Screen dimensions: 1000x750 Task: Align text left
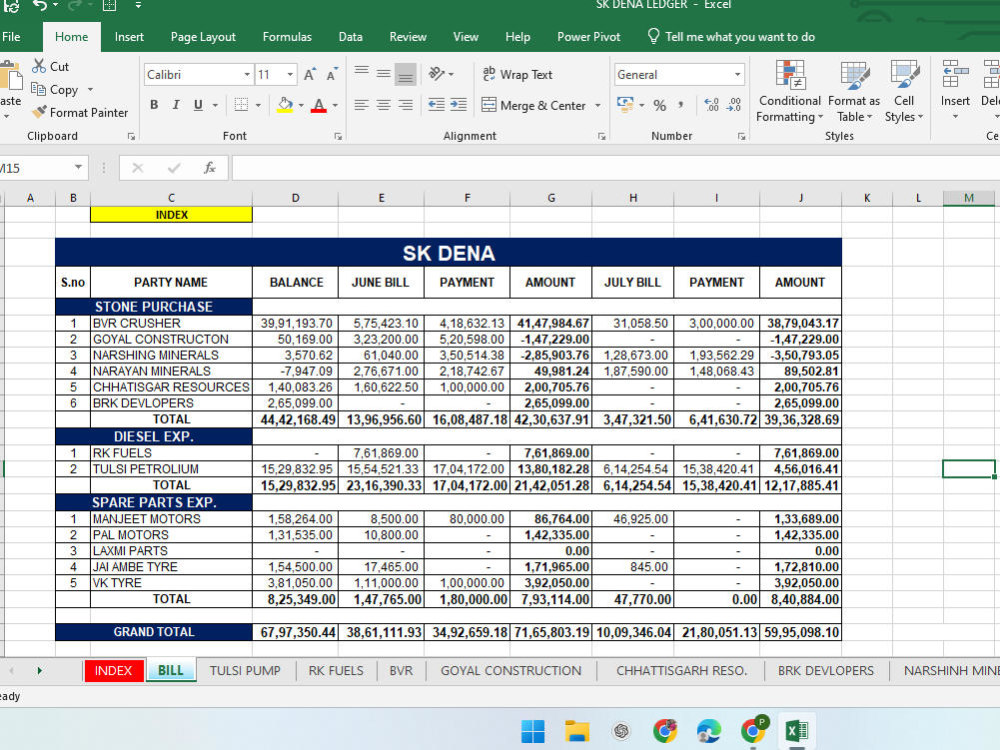(362, 105)
